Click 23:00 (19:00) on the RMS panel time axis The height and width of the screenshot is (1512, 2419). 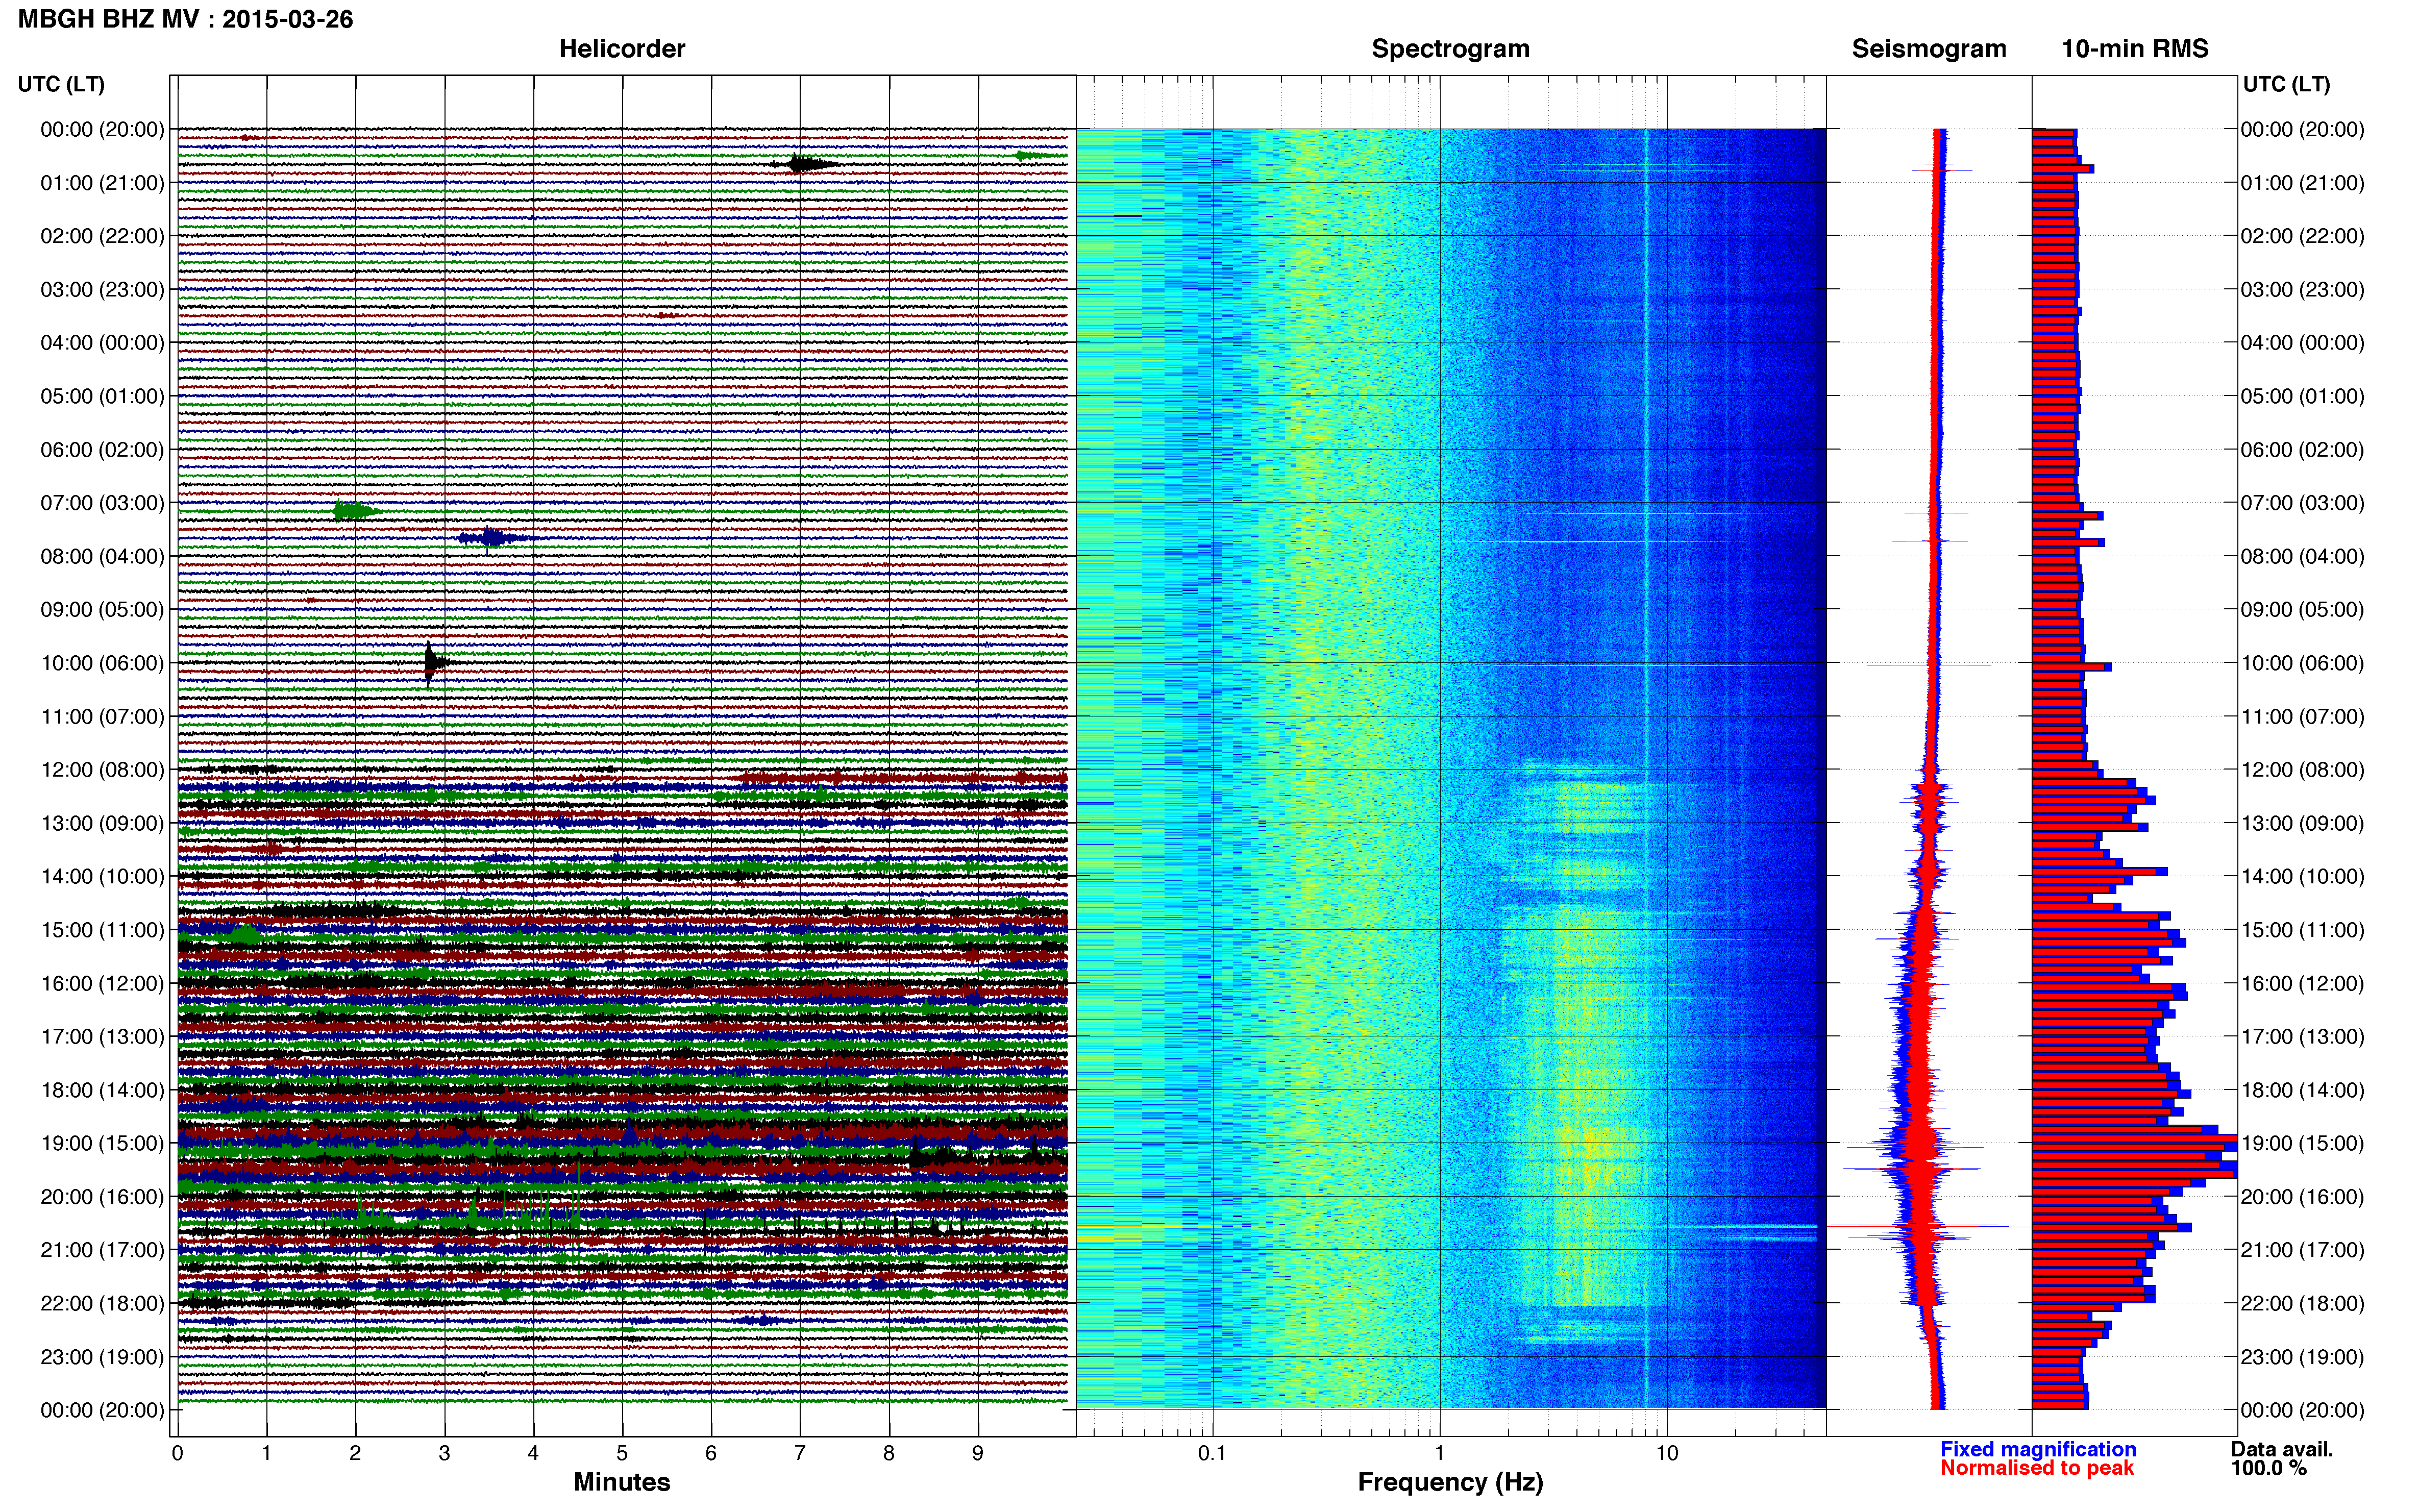(2303, 1357)
